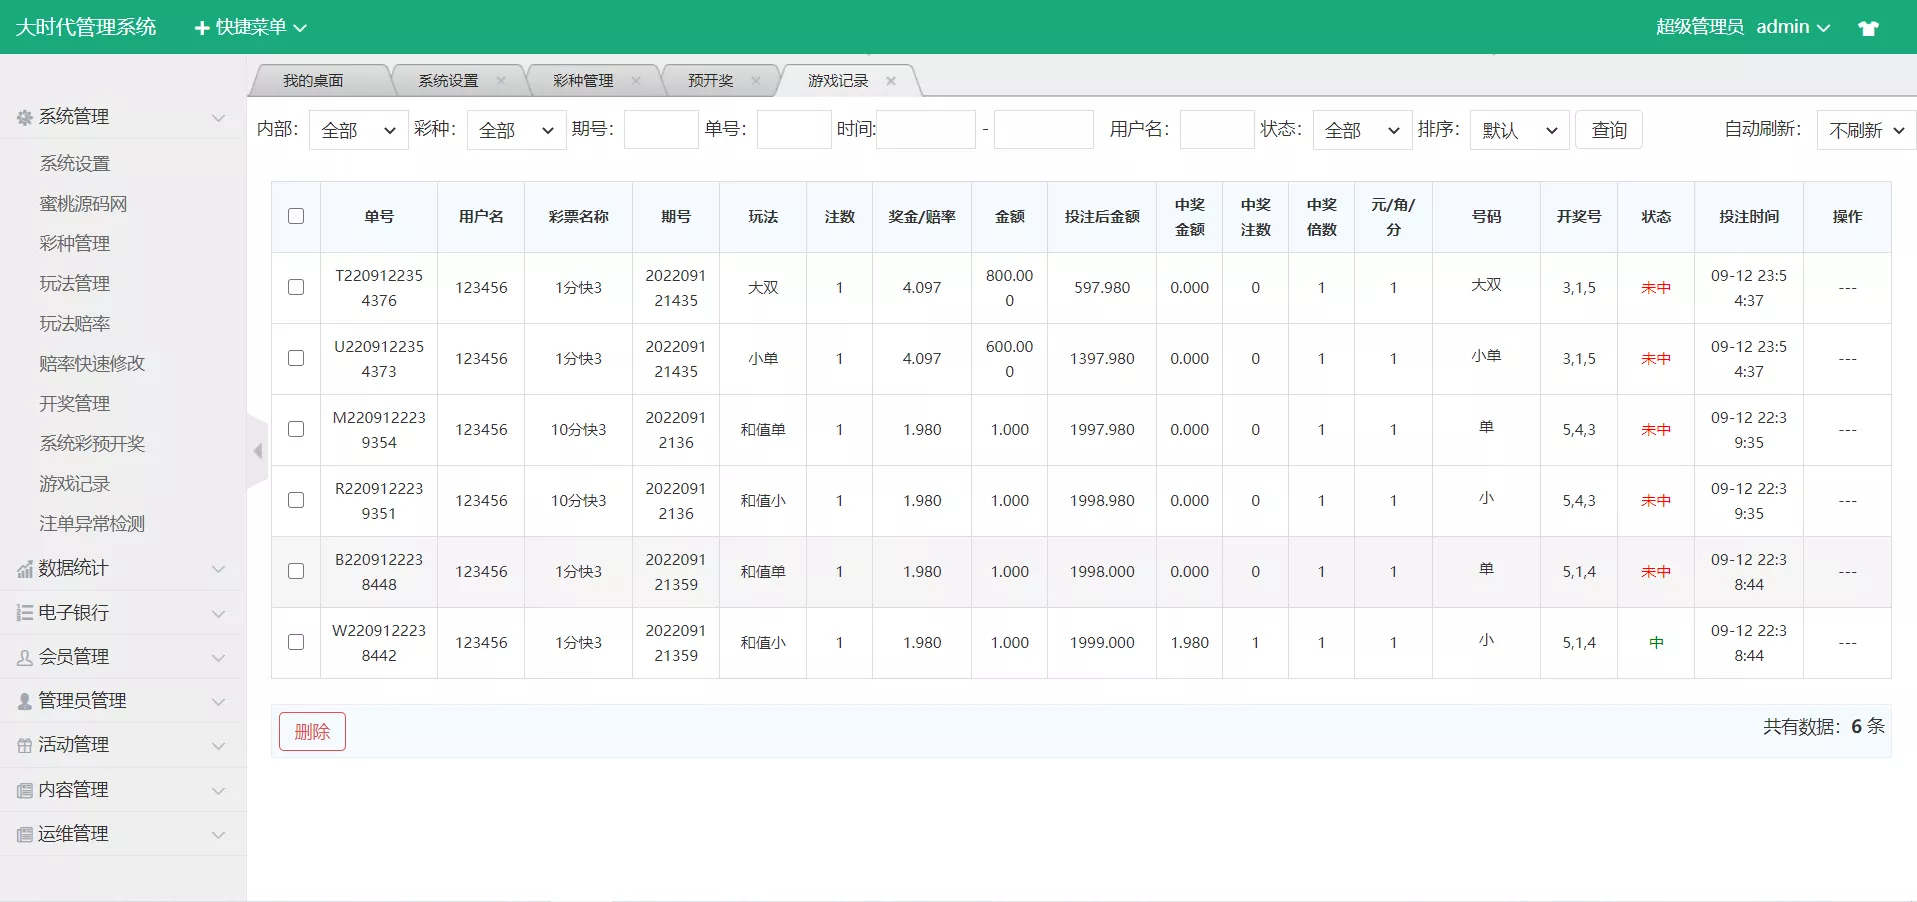
Task: Click the 运维管理 operations icon
Action: [x=23, y=833]
